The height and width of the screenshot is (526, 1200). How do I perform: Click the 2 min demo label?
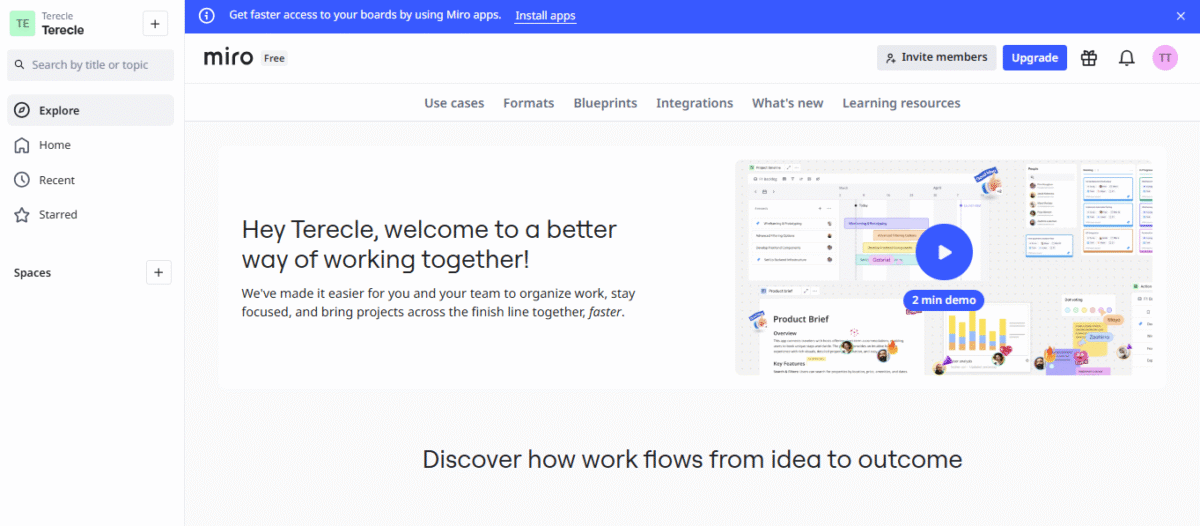coord(944,300)
